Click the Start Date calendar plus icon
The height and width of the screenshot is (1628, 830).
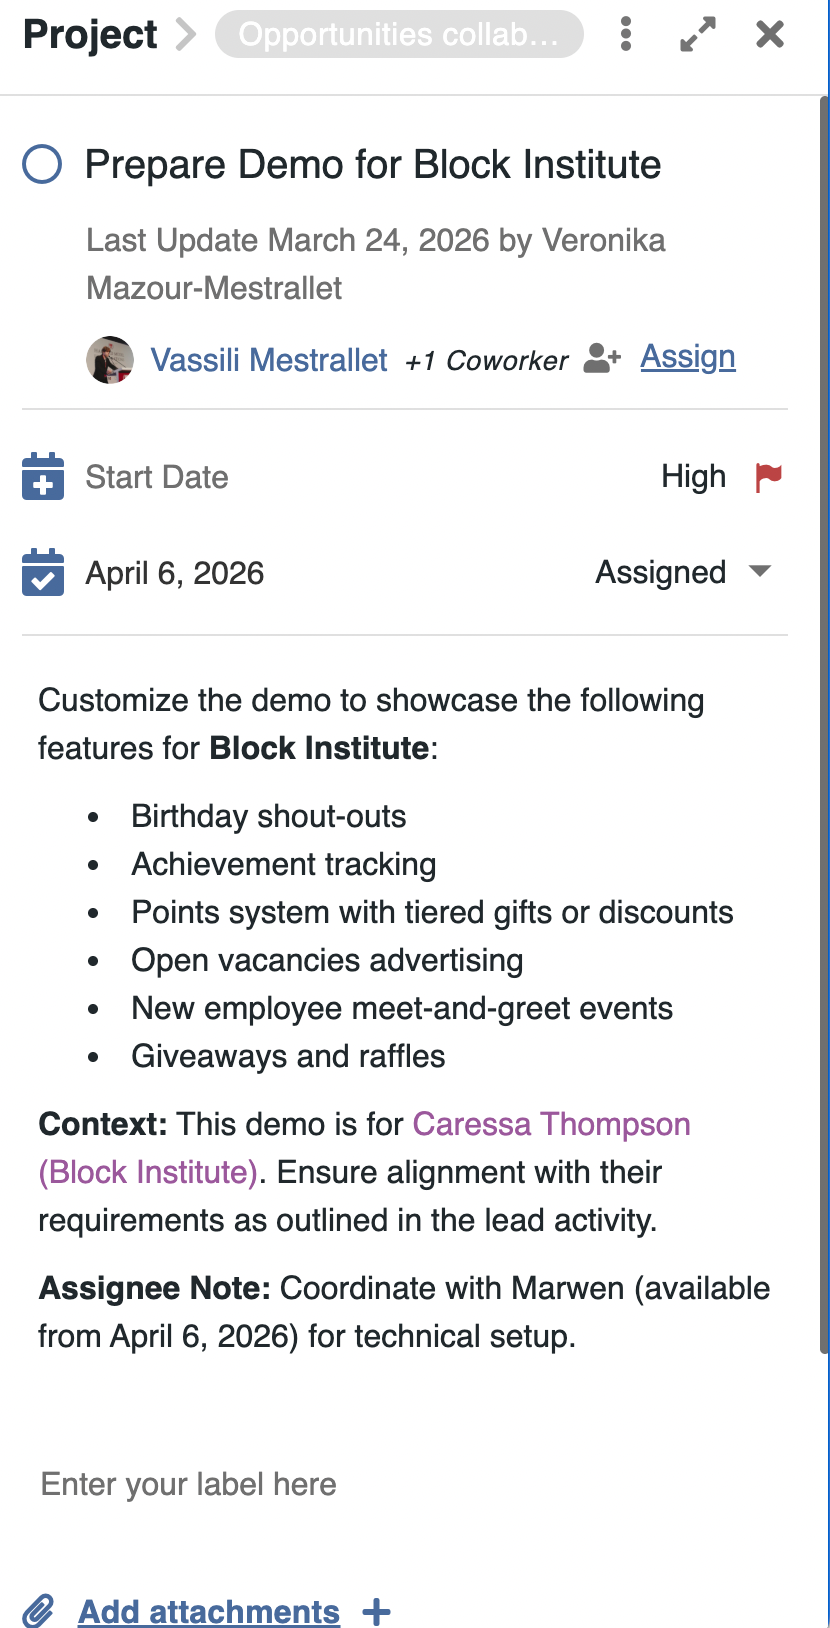click(43, 477)
